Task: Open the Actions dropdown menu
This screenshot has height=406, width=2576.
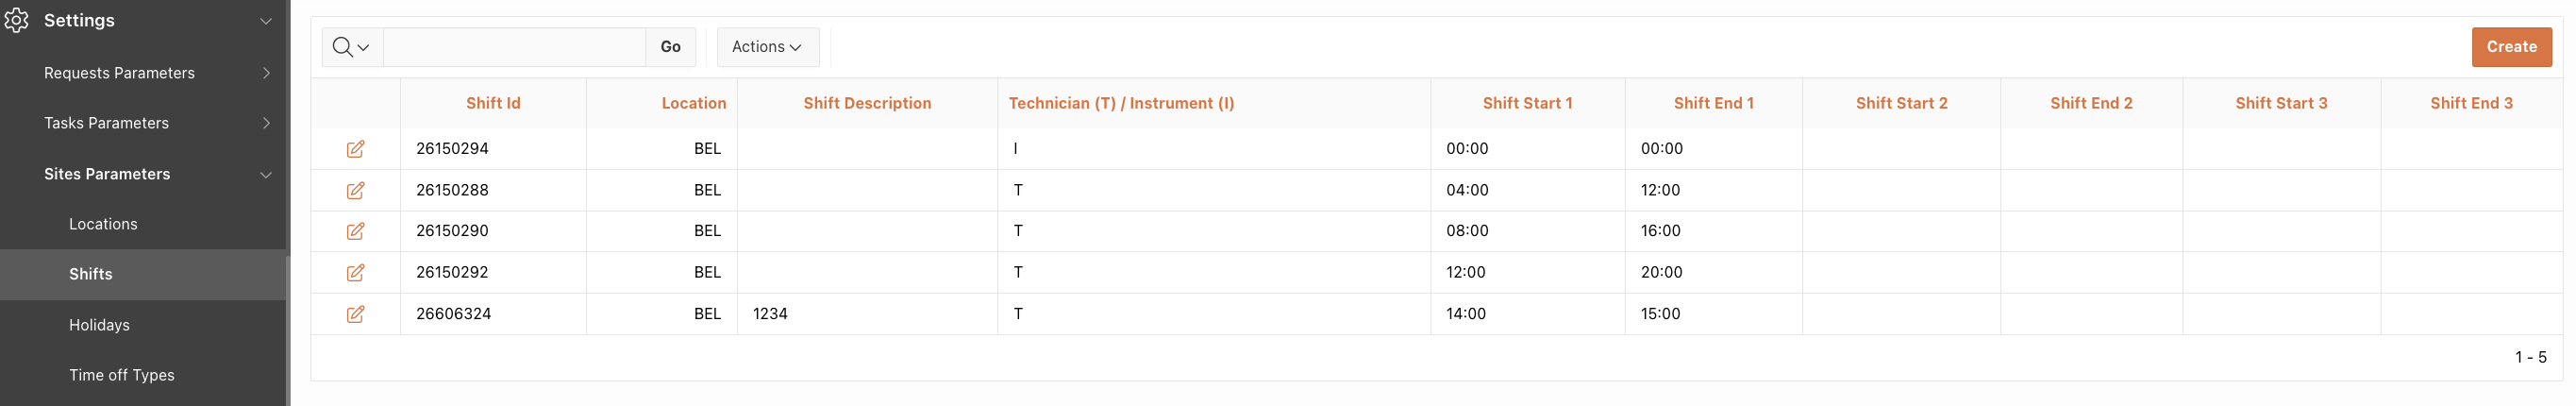Action: pos(767,47)
